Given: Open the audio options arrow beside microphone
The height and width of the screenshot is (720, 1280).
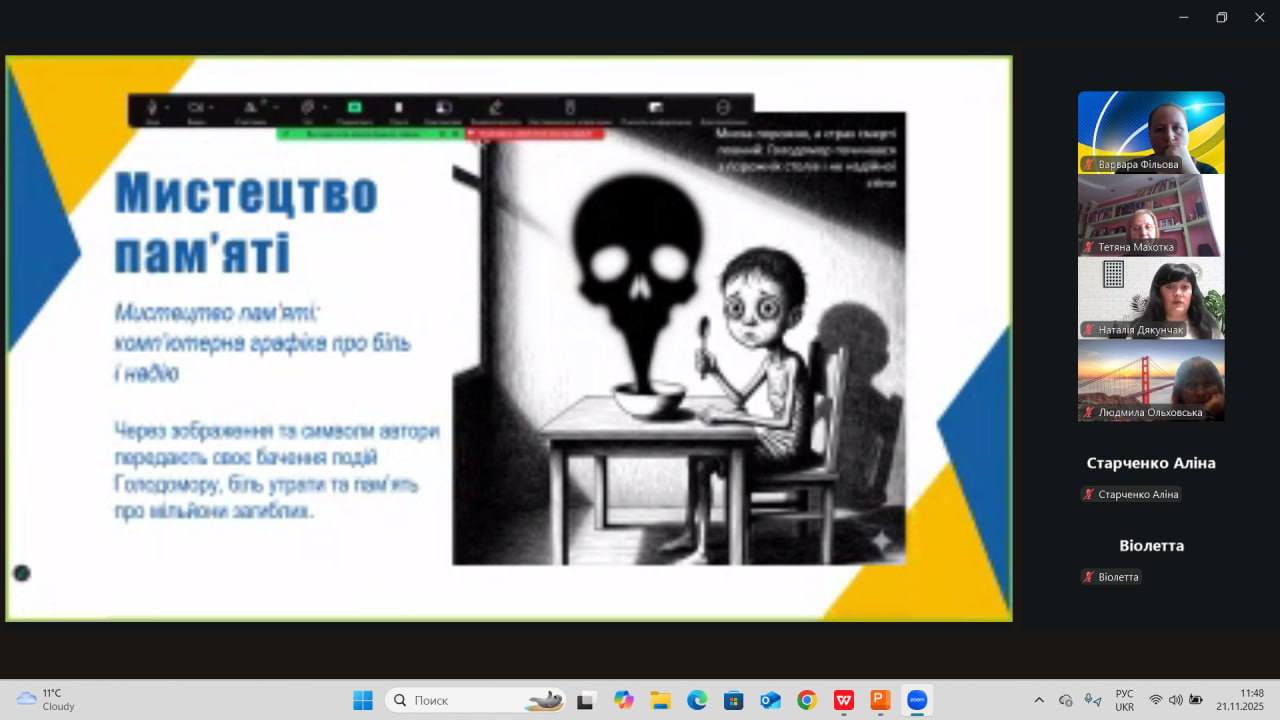Looking at the screenshot, I should coord(167,107).
